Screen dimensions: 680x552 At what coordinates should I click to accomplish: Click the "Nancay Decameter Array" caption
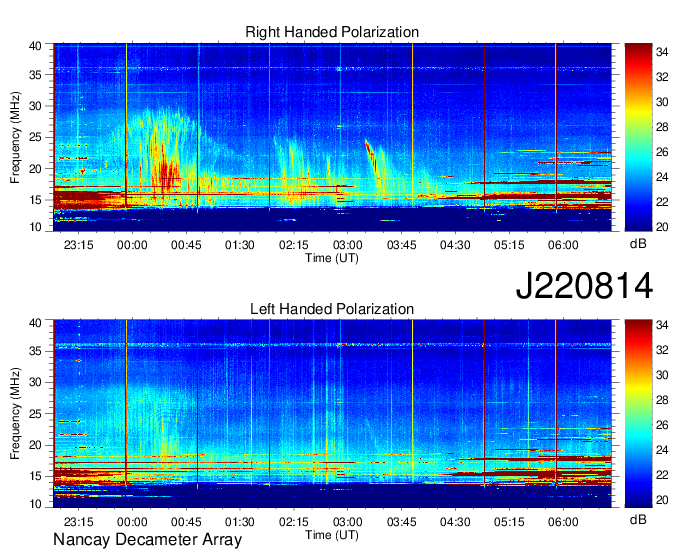(147, 540)
